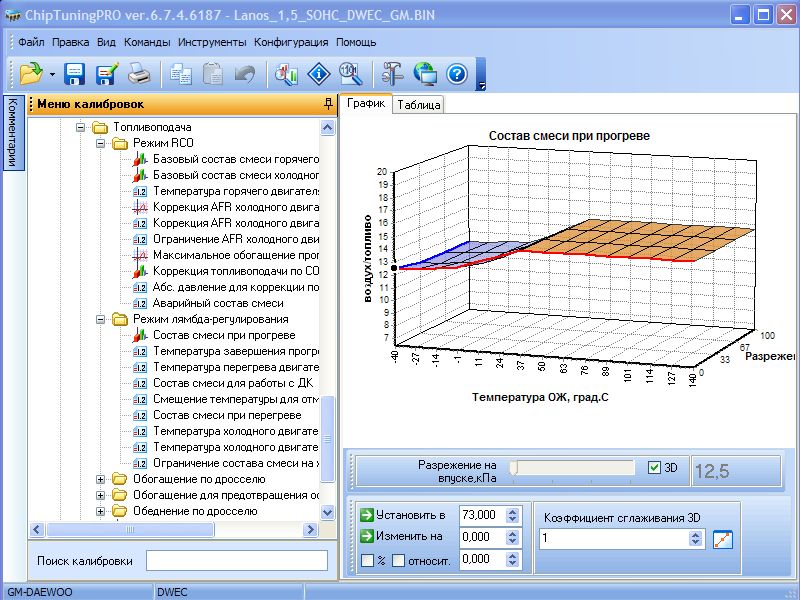Click the blue info diamond icon
This screenshot has height=600, width=800.
pos(319,73)
